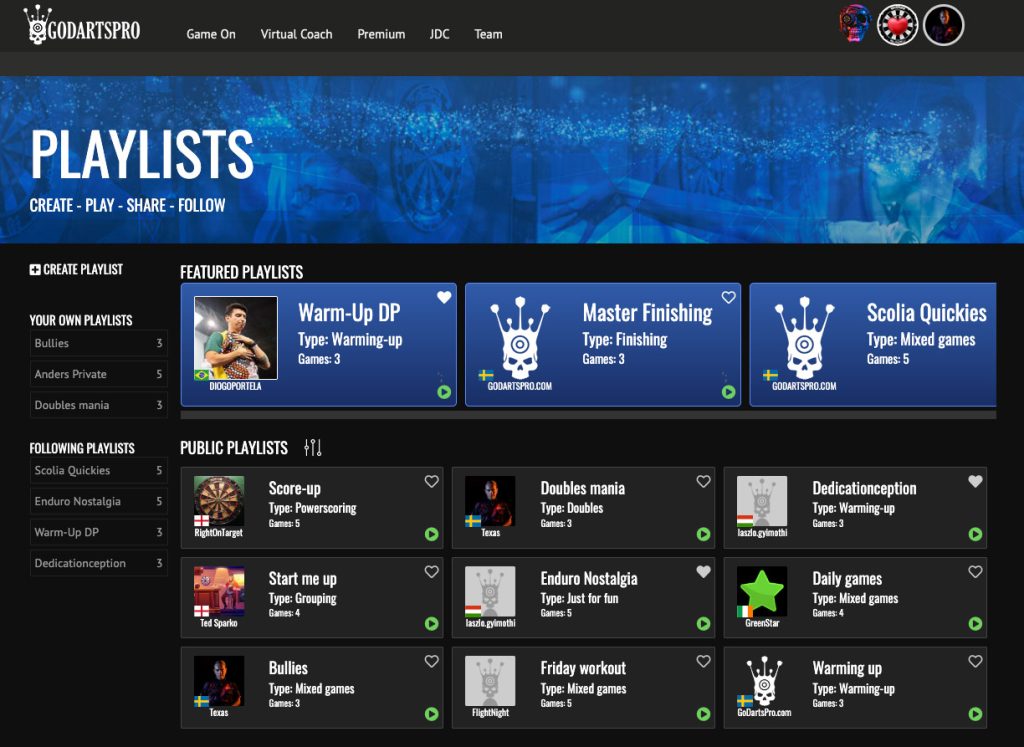Click the Master Finishing title
Viewport: 1024px width, 747px height.
647,313
